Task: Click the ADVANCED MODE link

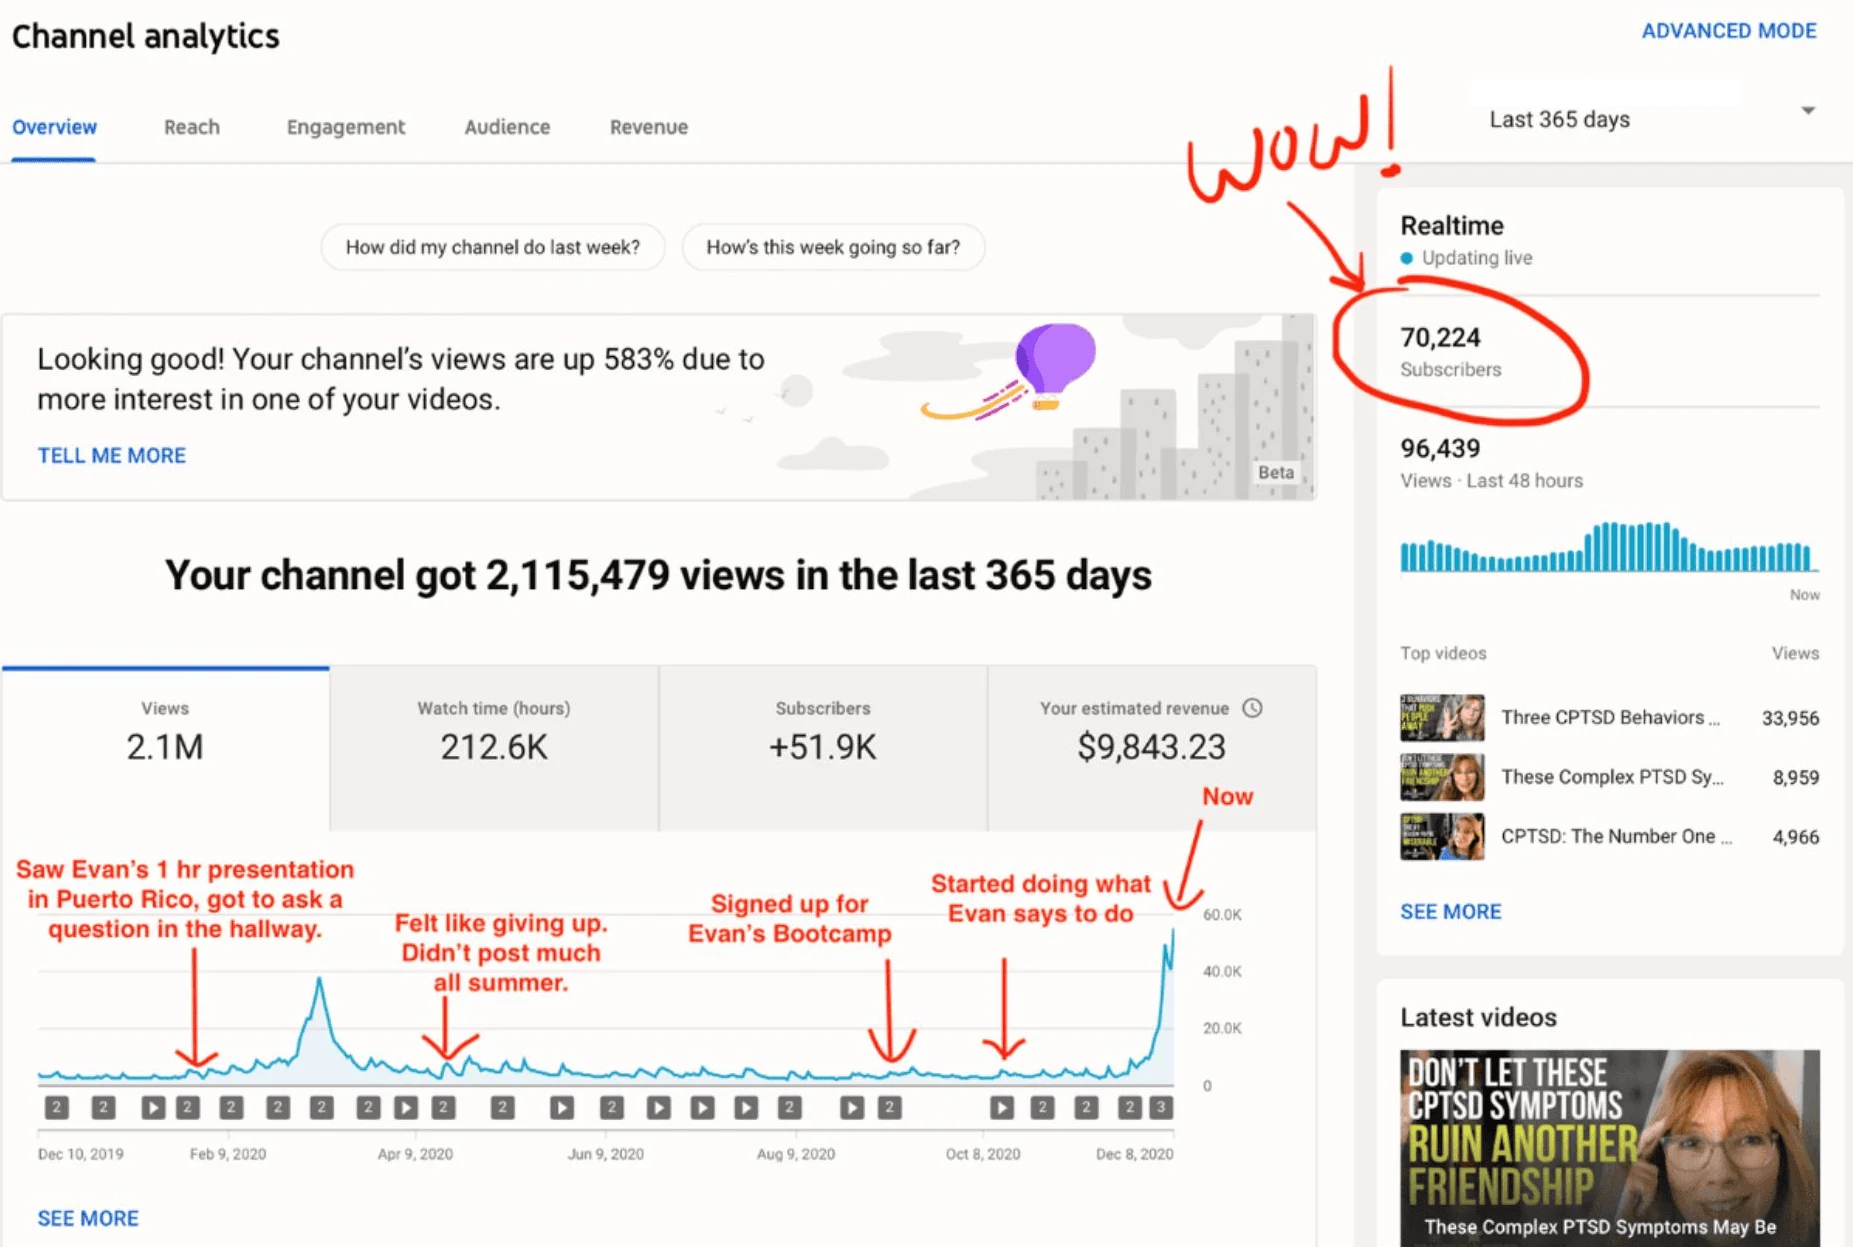Action: click(x=1729, y=31)
